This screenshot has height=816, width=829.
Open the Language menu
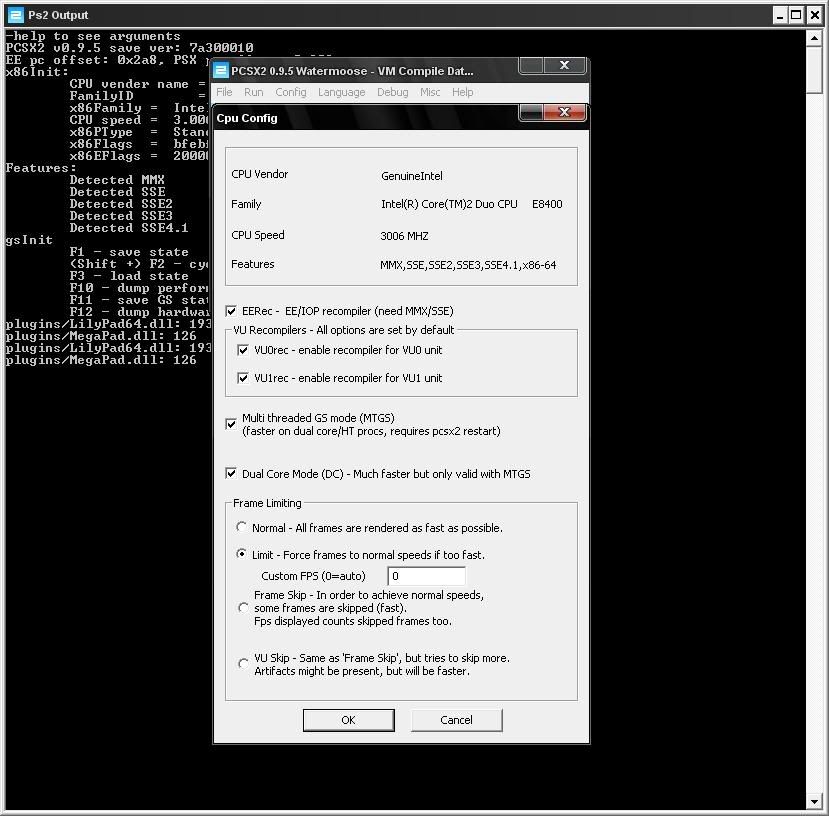(342, 92)
